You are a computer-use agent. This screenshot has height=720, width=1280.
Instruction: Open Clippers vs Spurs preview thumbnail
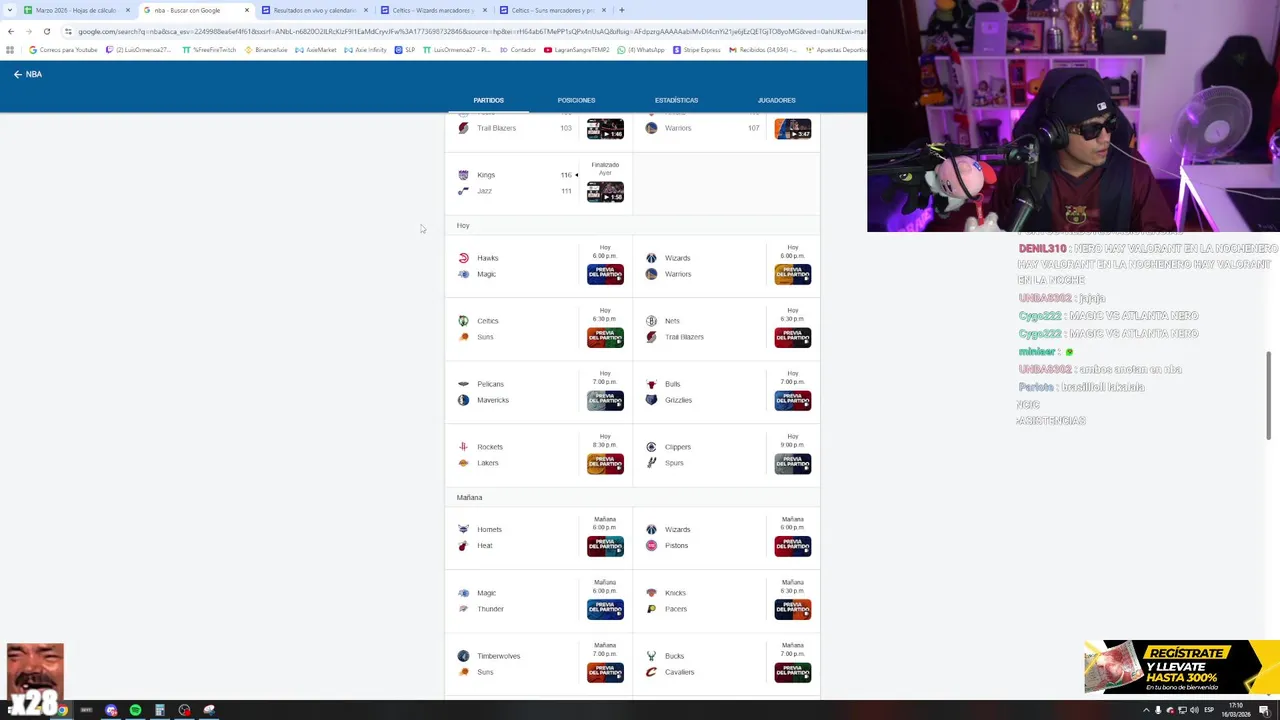793,463
